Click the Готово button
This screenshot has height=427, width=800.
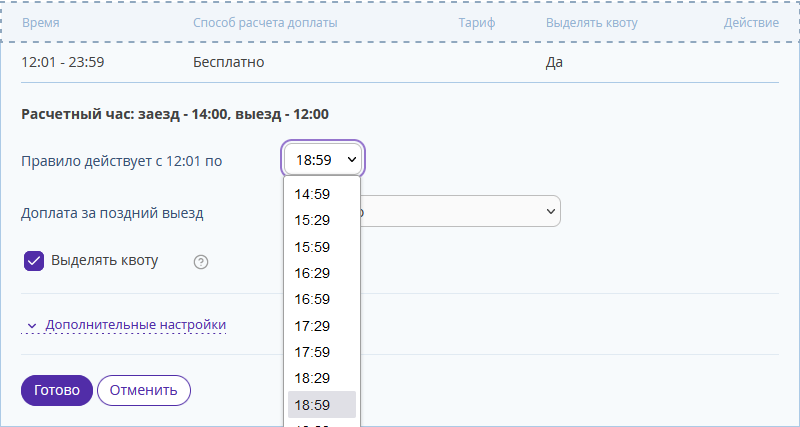(x=57, y=390)
